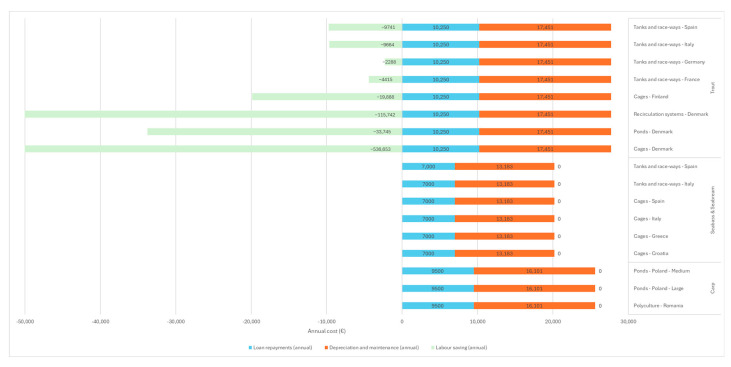Screen dimensions: 731x367
Task: Select the Labour saving (annual) legend label
Action: [461, 348]
